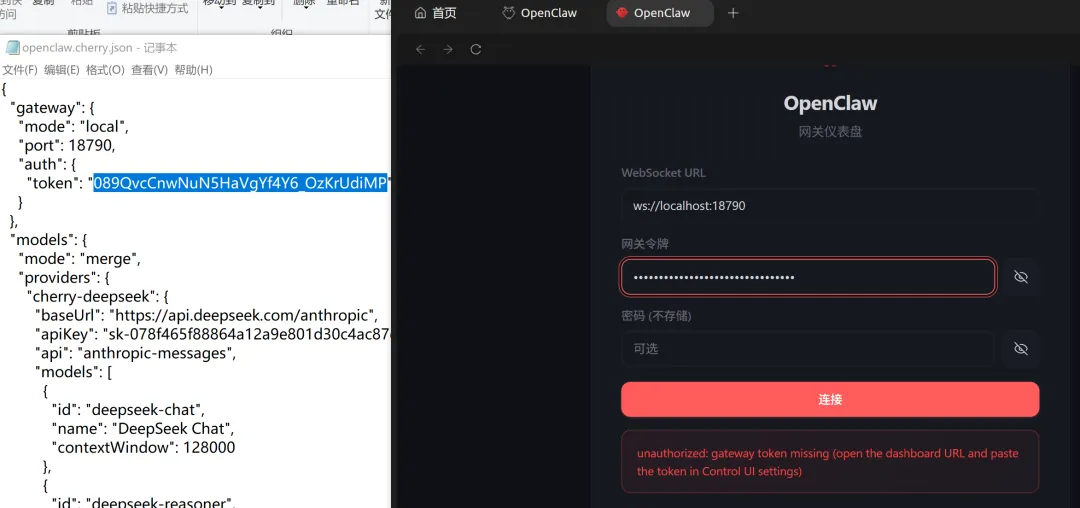This screenshot has width=1080, height=508.
Task: Click the Notepad icon in the title bar
Action: (x=12, y=47)
